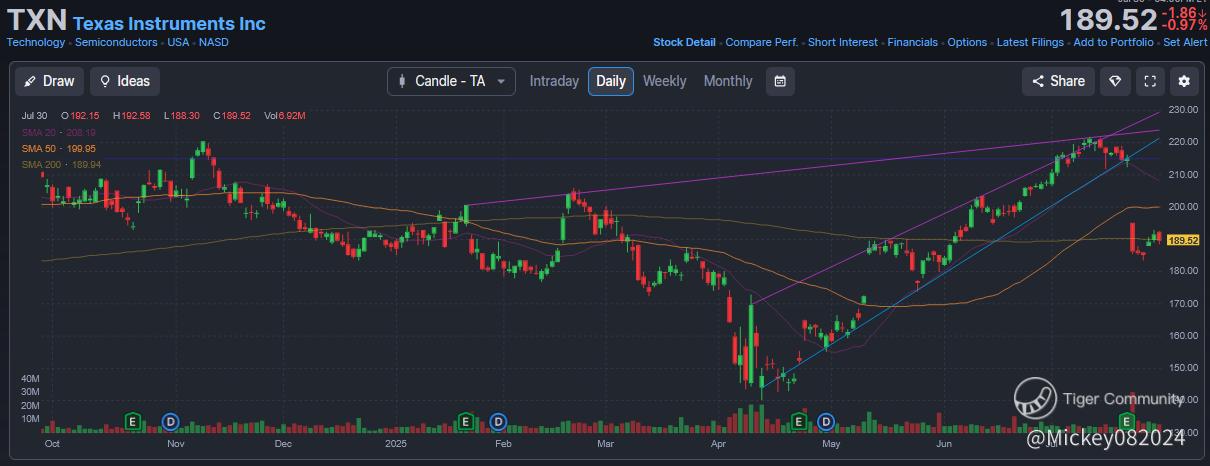This screenshot has height=466, width=1210.
Task: Select the SMA 200 indicator label
Action: (x=59, y=164)
